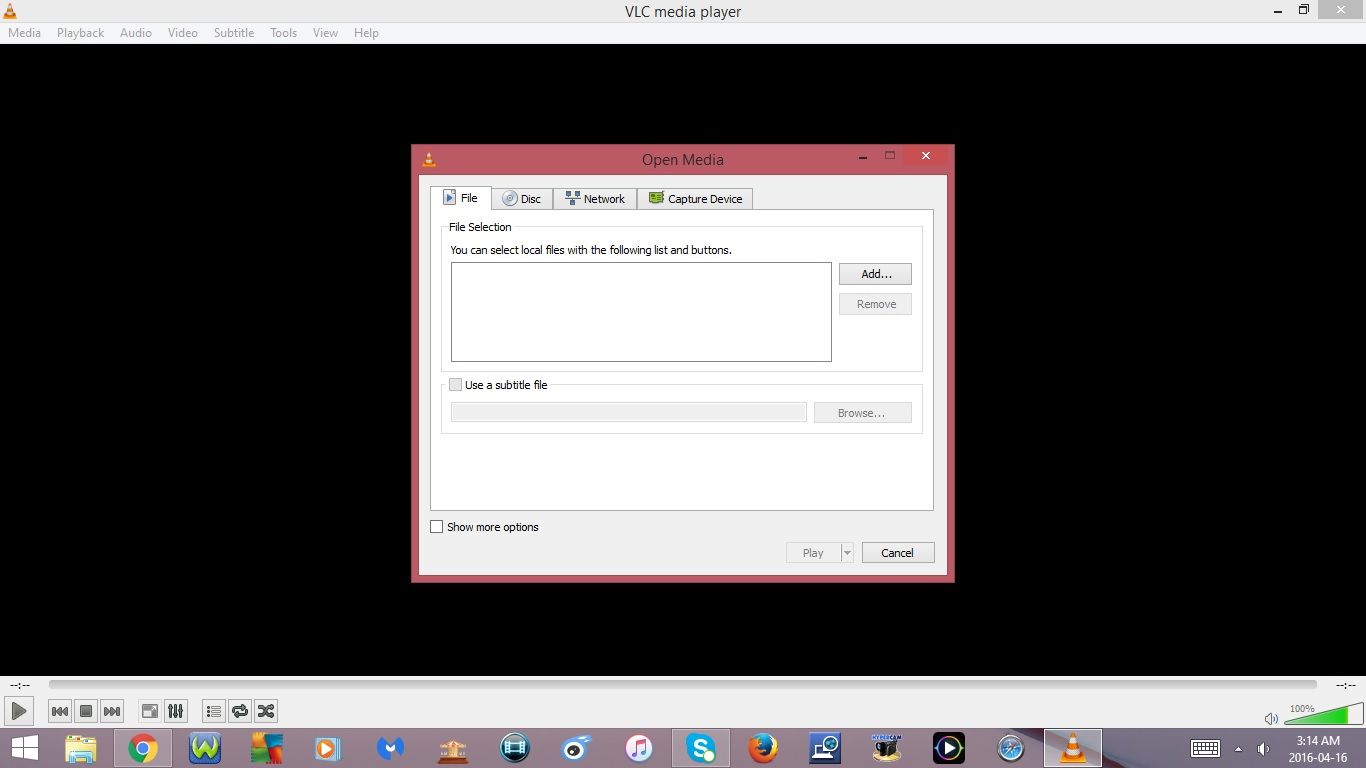1366x768 pixels.
Task: Enable Loop playback
Action: point(239,710)
